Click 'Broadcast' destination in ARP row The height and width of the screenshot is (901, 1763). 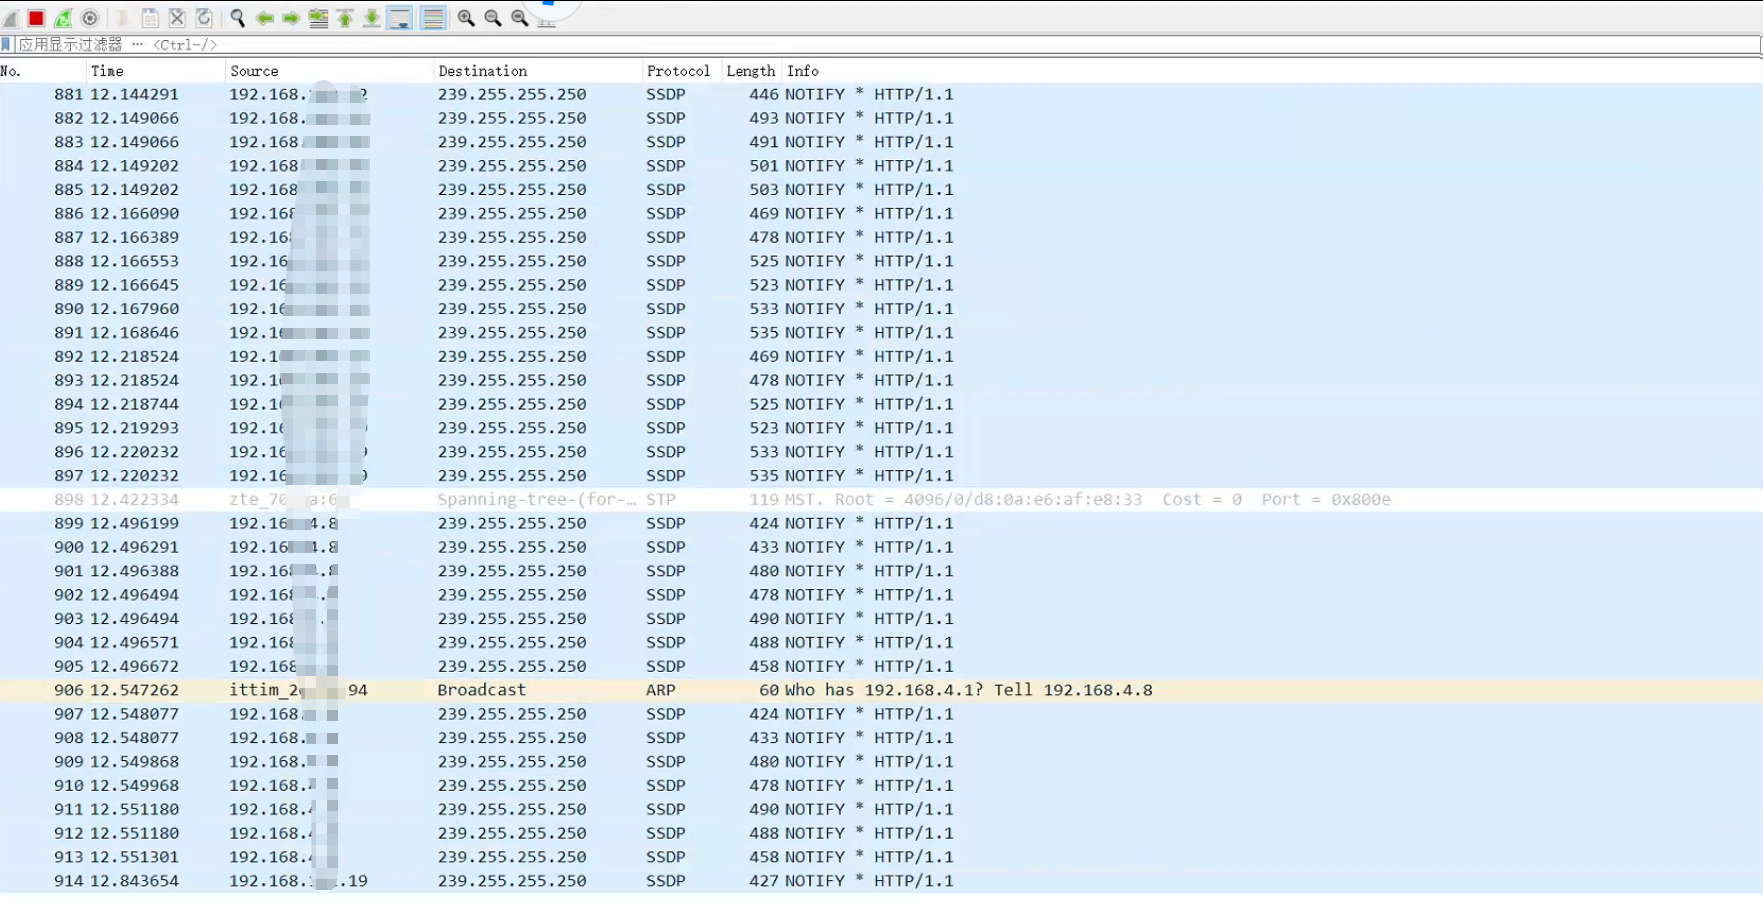click(481, 690)
